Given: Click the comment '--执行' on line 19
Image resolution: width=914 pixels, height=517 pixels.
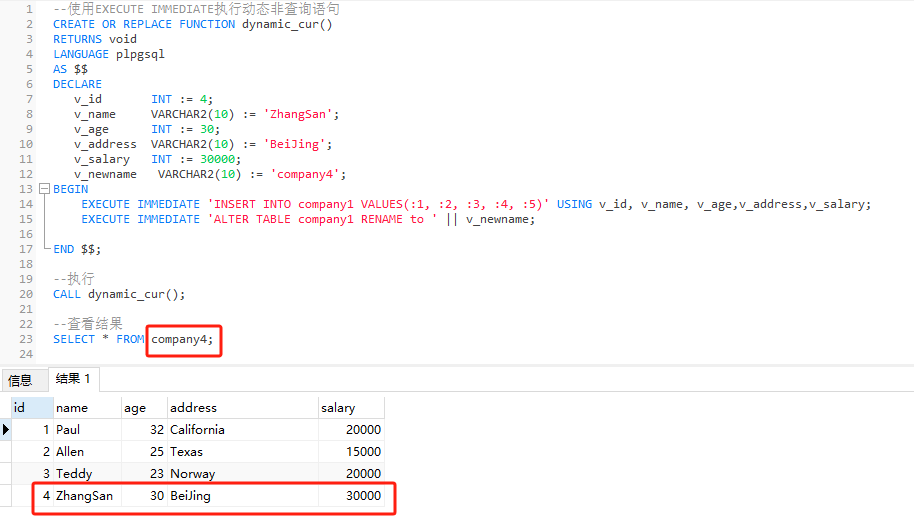Looking at the screenshot, I should (73, 279).
